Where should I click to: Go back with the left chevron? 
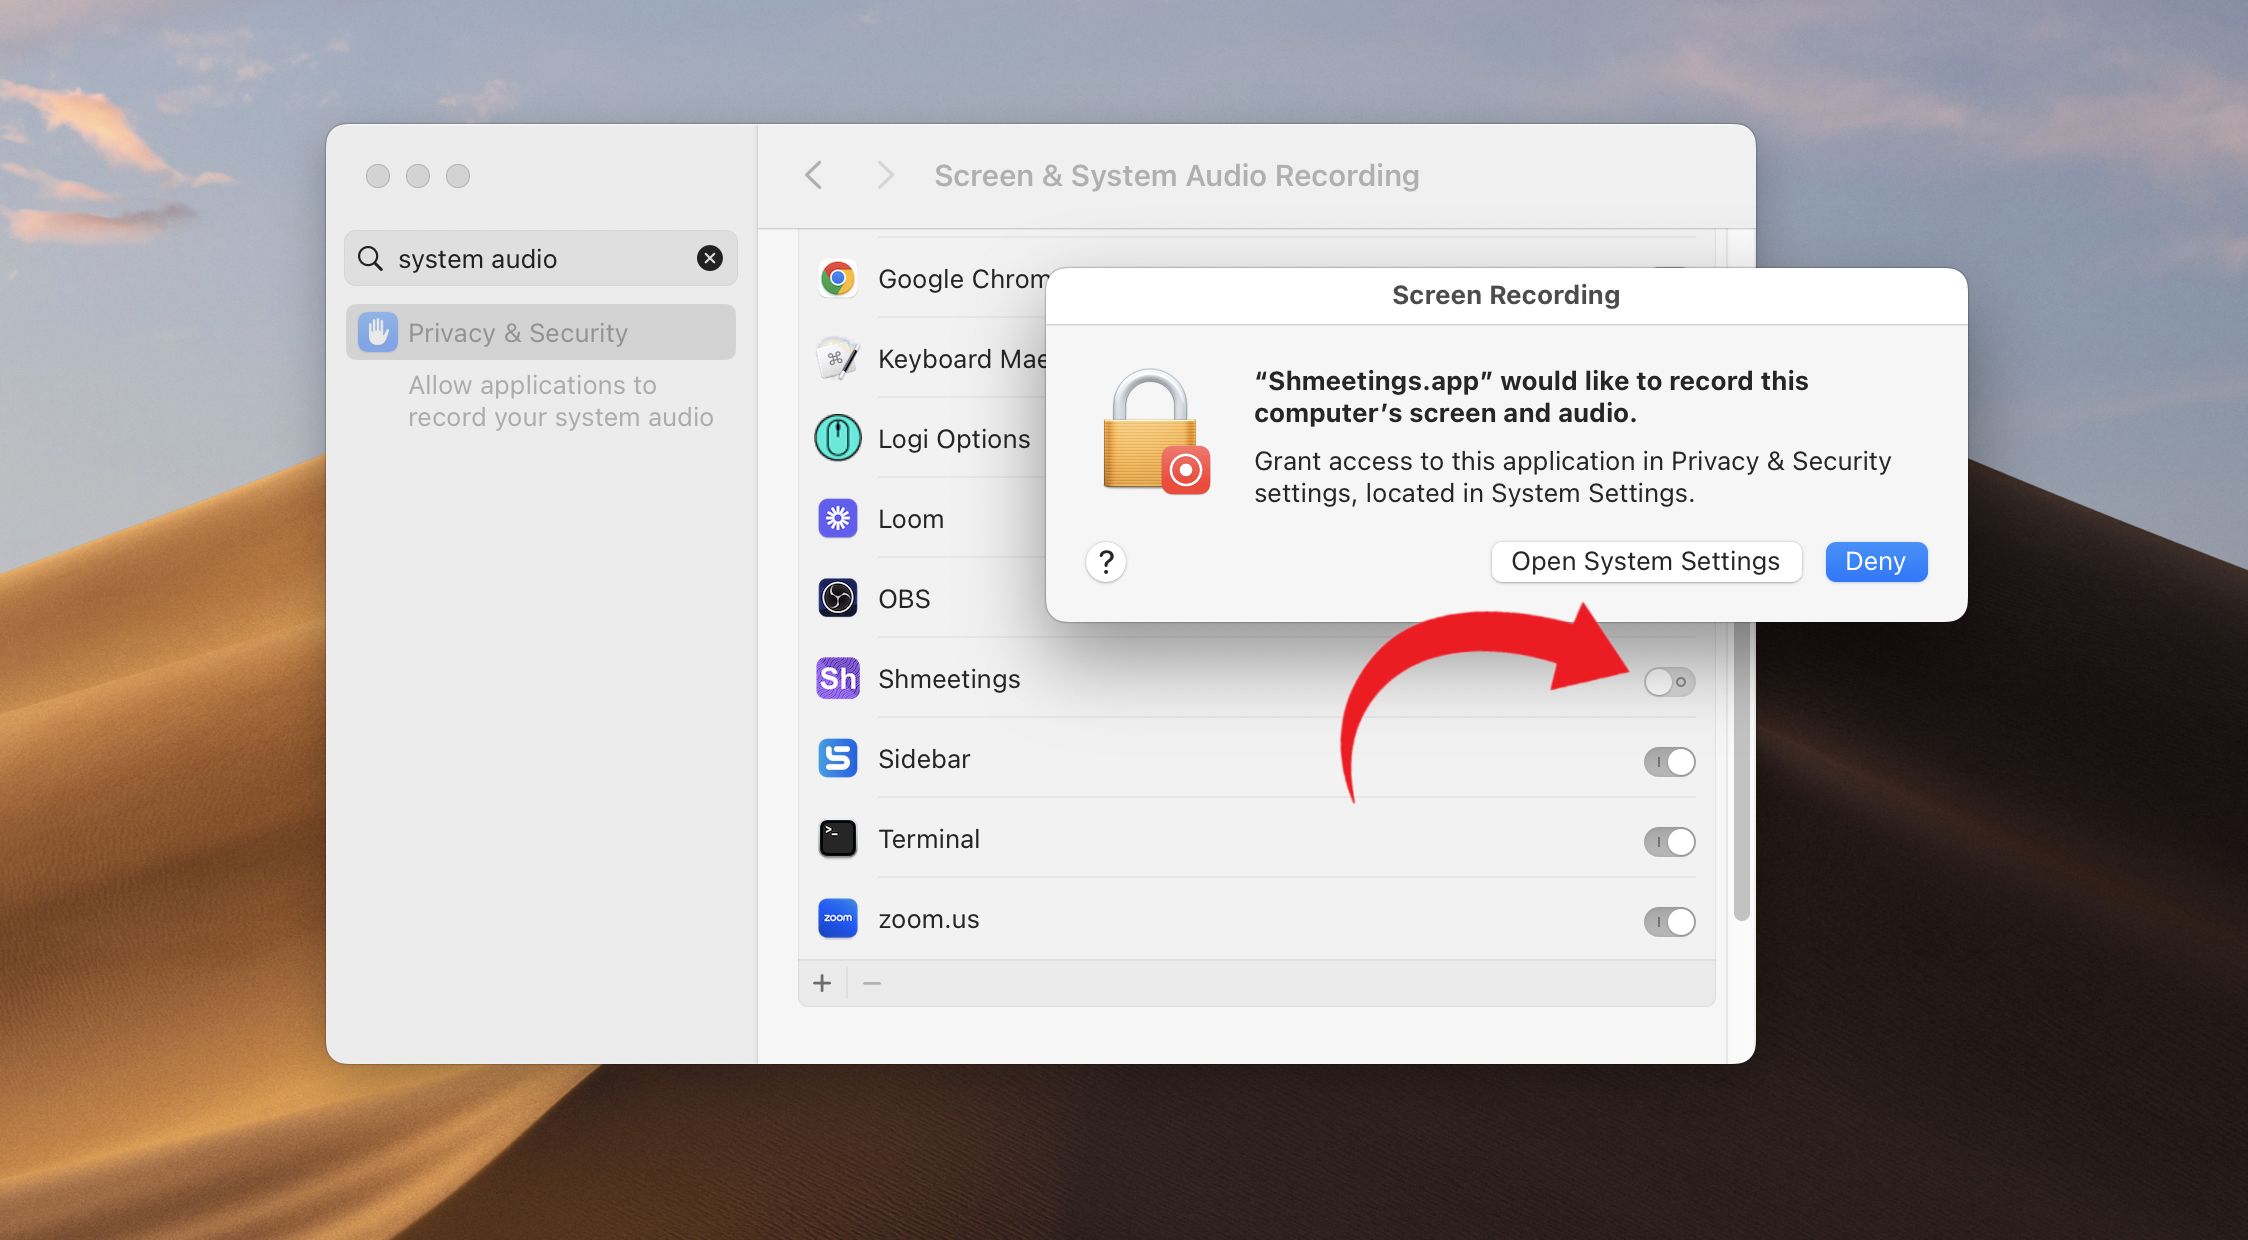click(814, 175)
